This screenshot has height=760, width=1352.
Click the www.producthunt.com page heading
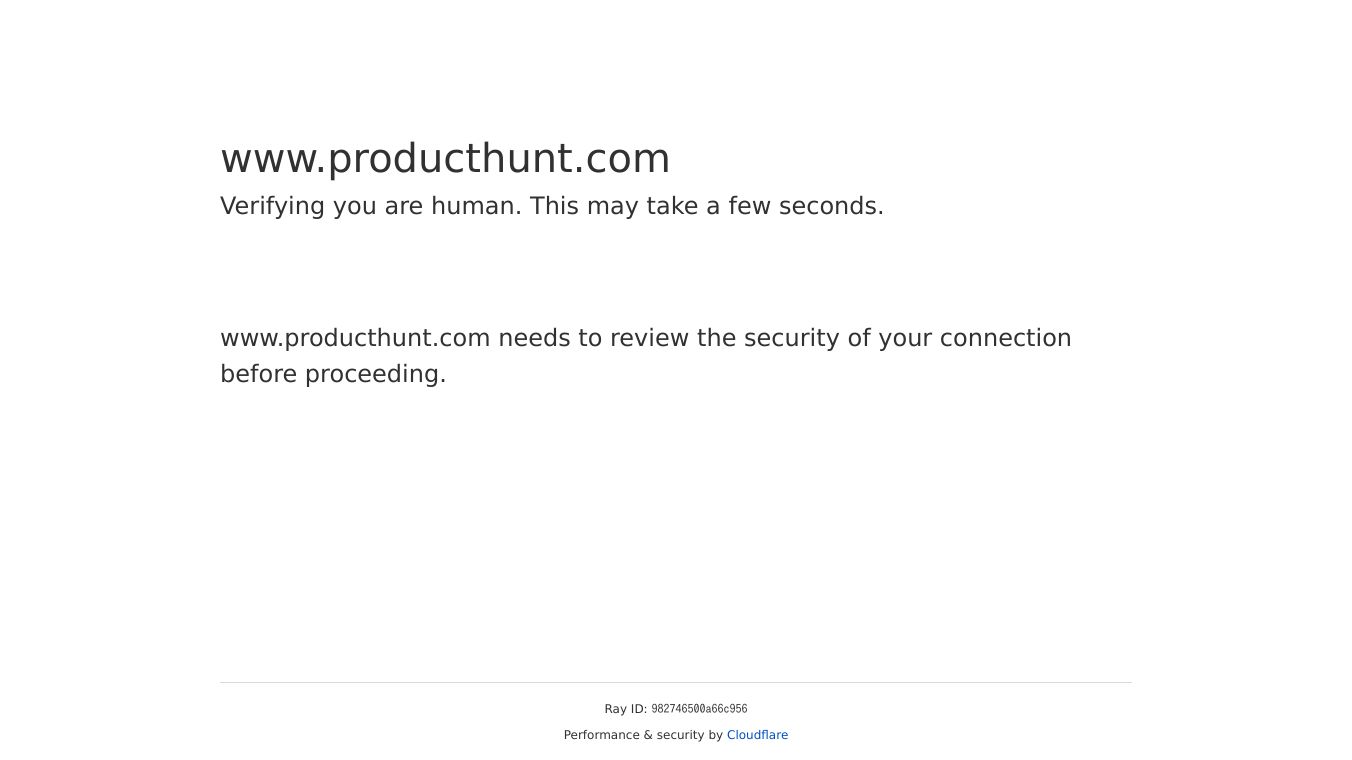pos(445,158)
